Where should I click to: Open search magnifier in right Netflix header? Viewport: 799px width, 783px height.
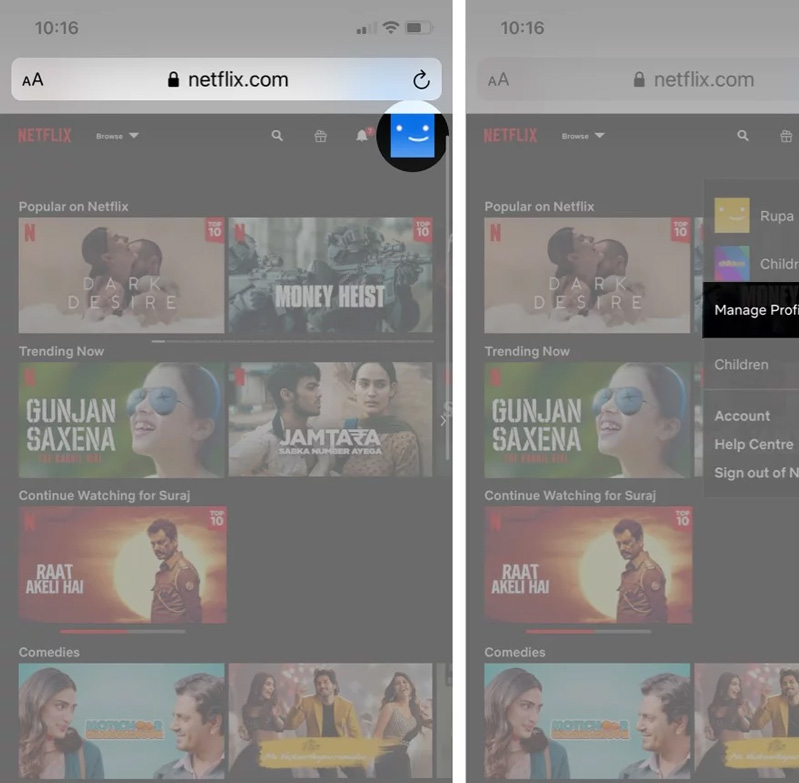[743, 136]
